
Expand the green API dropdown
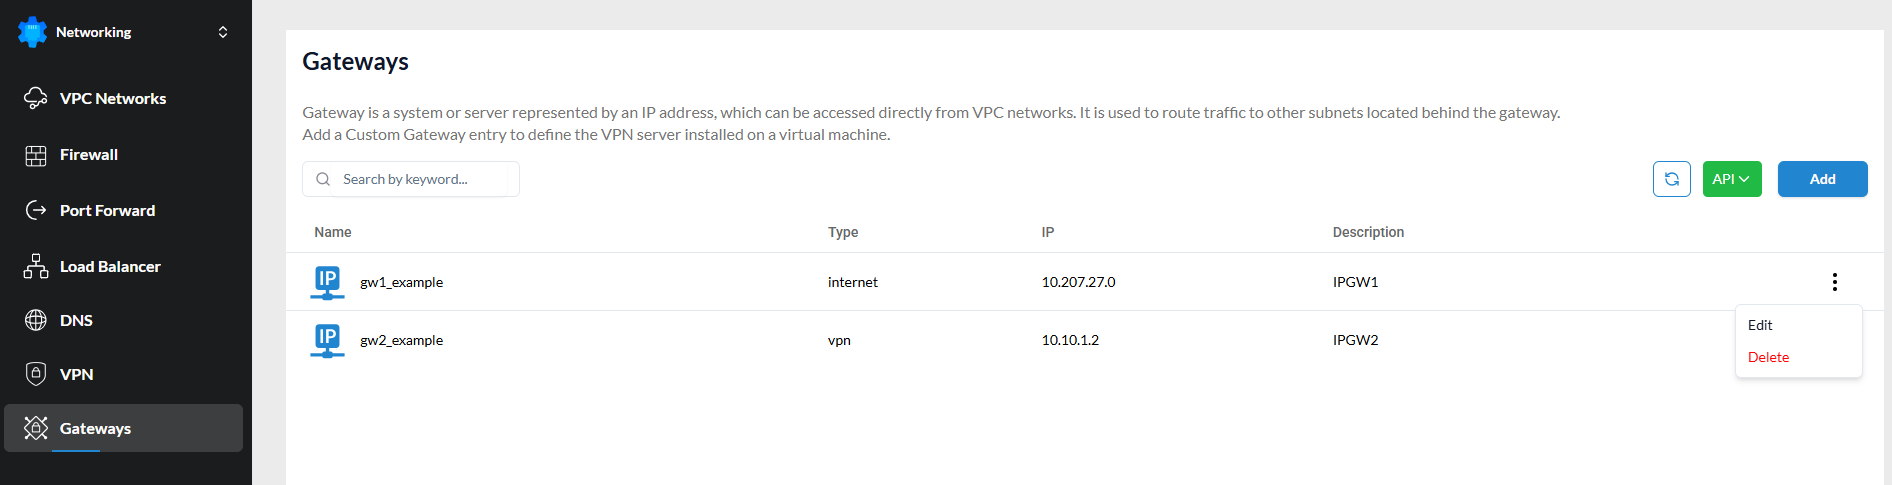1732,179
